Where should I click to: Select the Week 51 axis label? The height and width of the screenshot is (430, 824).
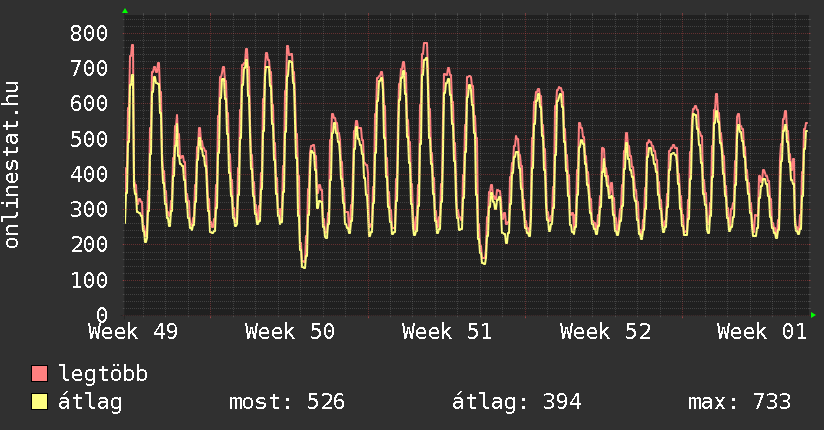[x=447, y=332]
